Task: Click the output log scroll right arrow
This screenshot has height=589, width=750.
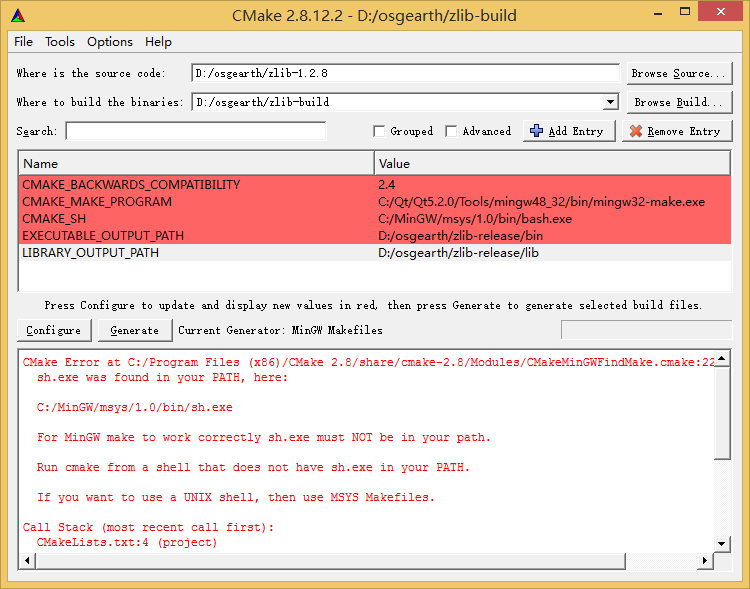Action: pos(705,560)
